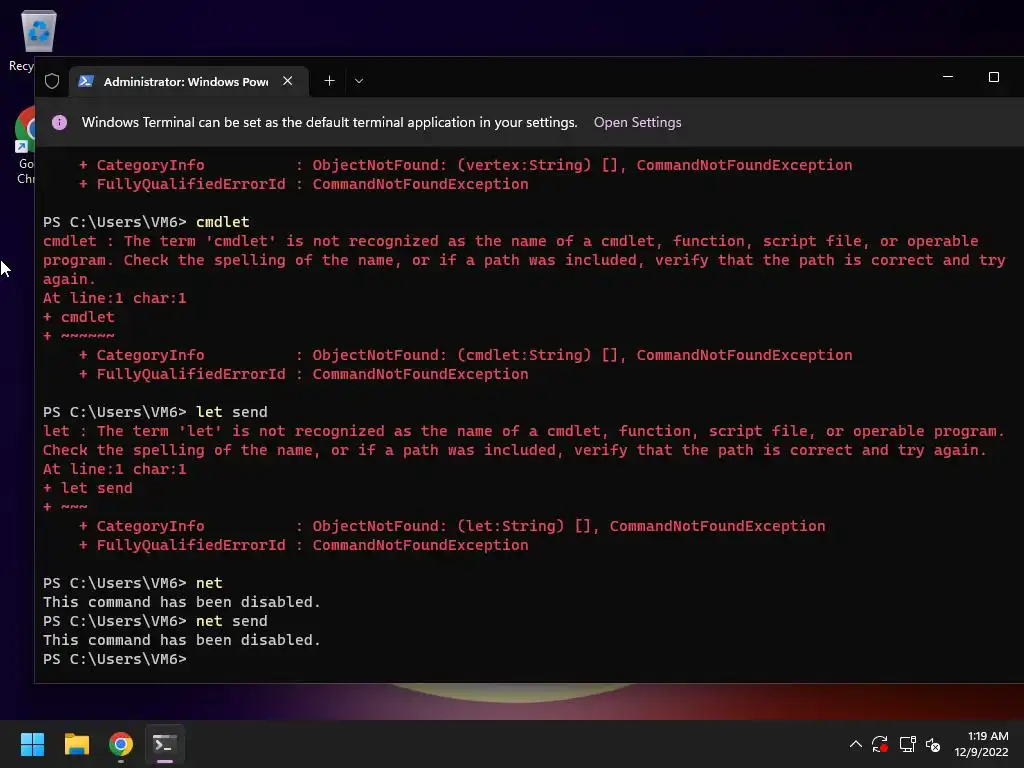This screenshot has width=1024, height=768.
Task: Click the '(vertex:String)' CategoryInfo line
Action: [466, 165]
